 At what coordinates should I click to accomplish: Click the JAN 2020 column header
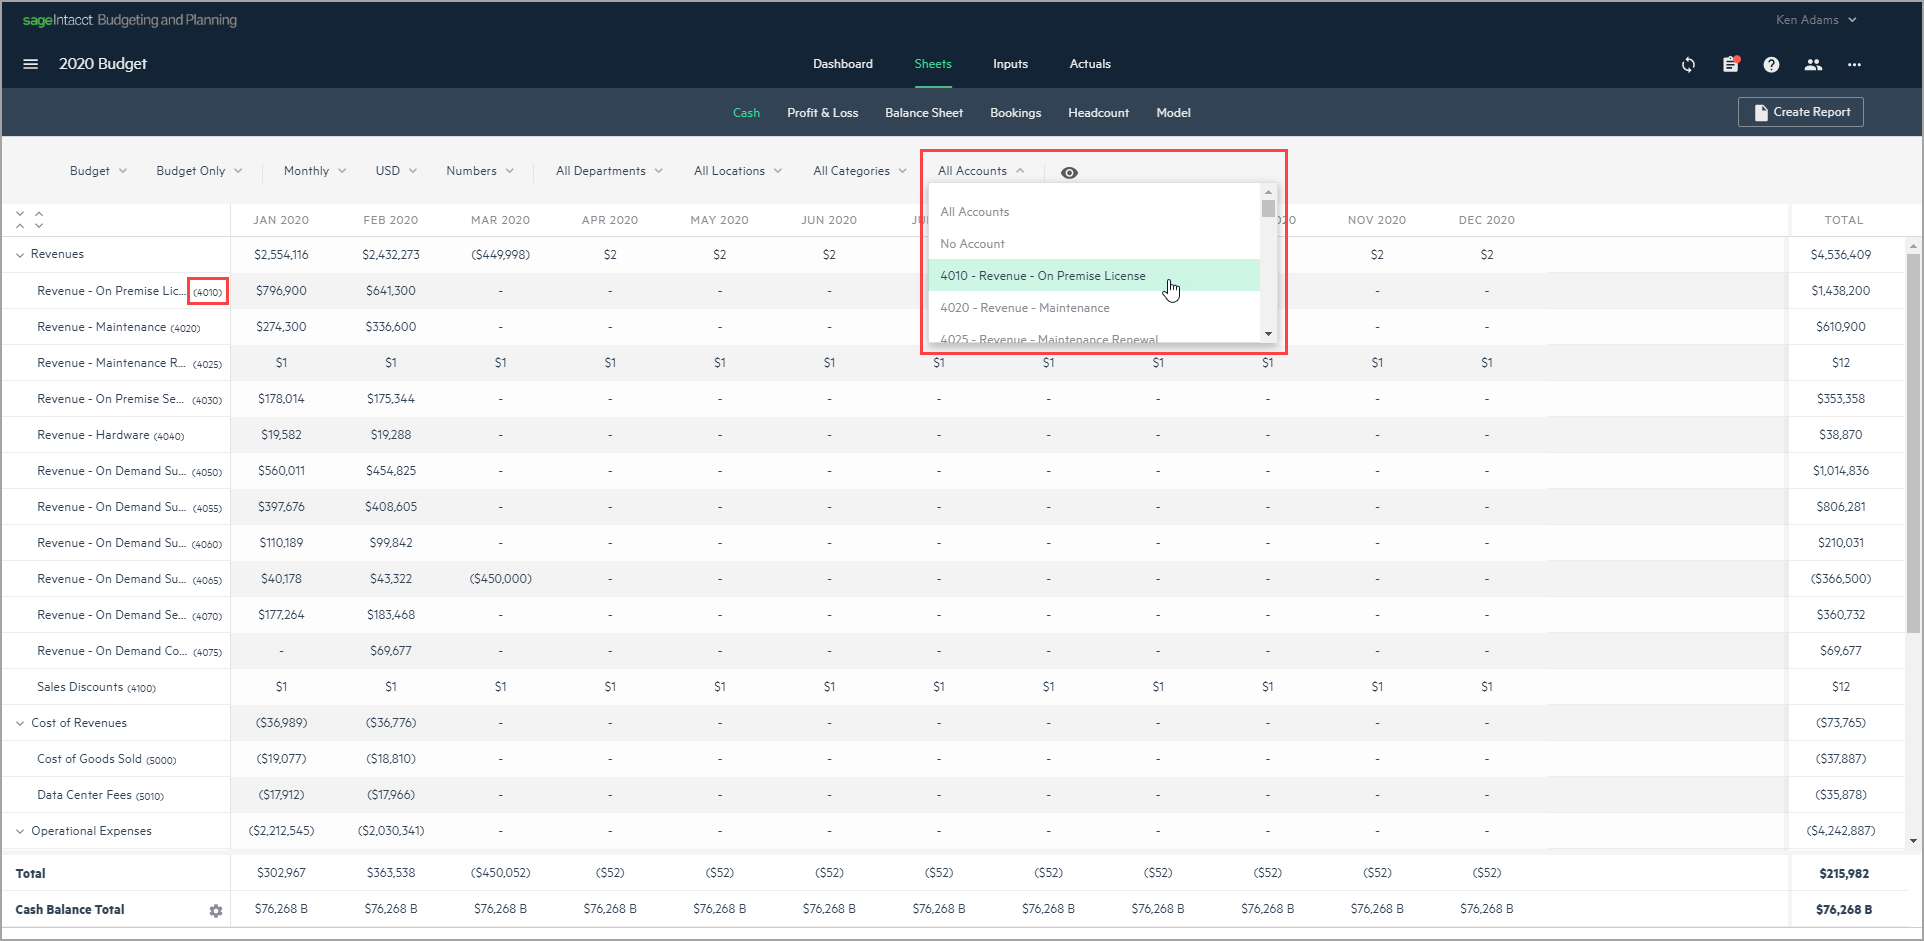click(x=281, y=220)
